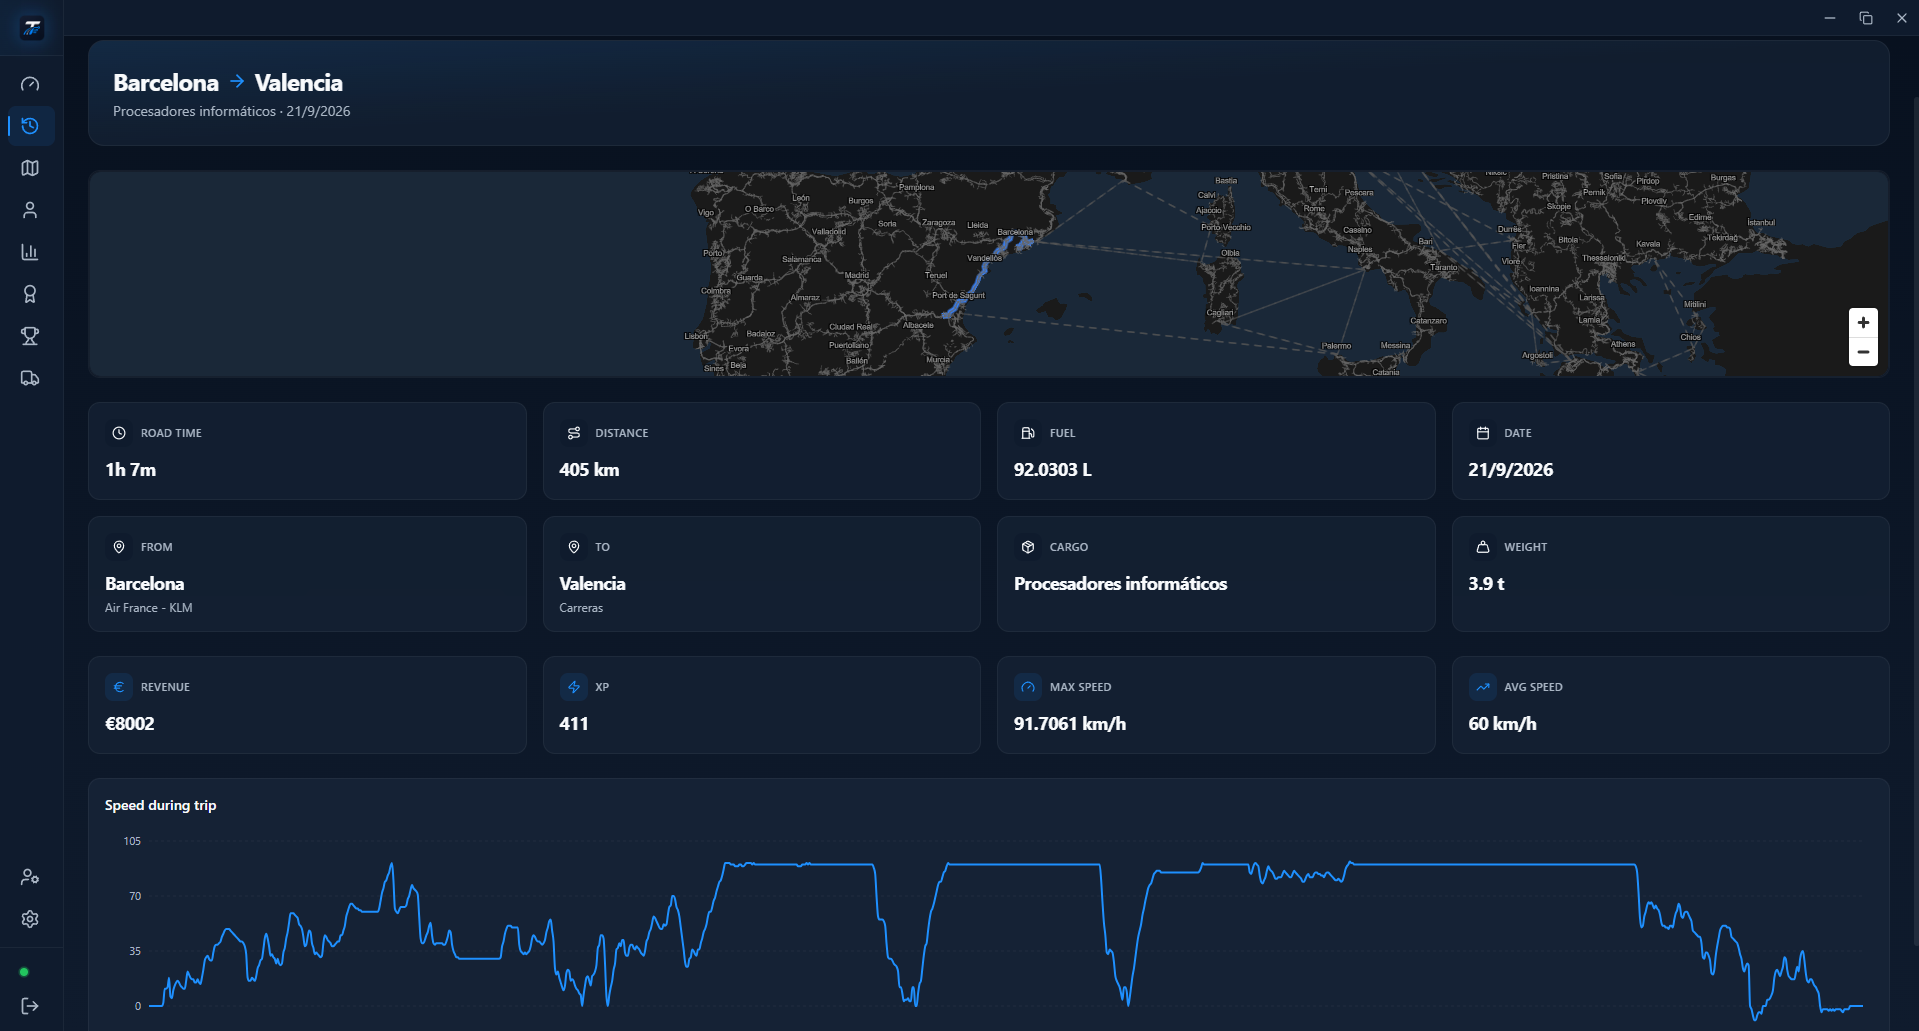Click the green online status indicator
This screenshot has width=1919, height=1031.
[24, 972]
